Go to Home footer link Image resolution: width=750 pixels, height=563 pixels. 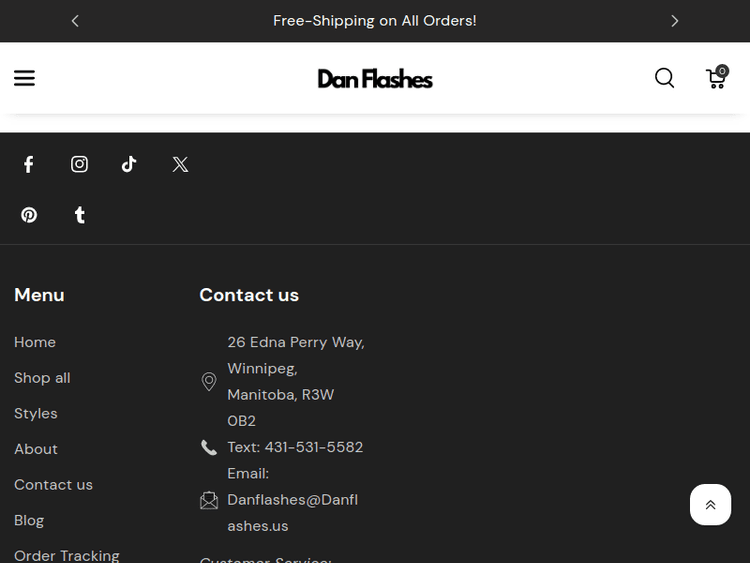pyautogui.click(x=35, y=342)
